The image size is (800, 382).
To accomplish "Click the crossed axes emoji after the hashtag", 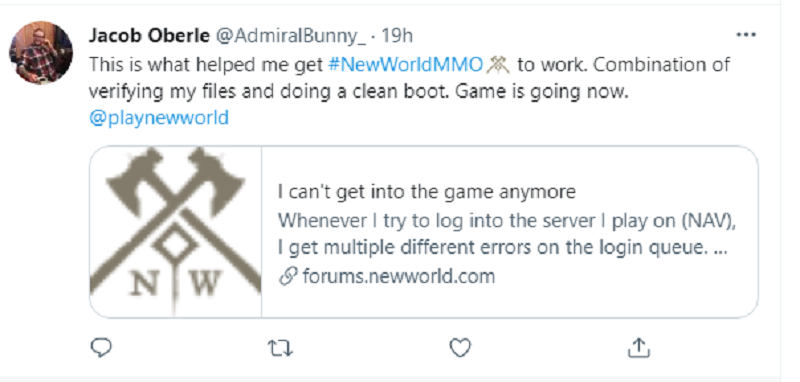I will pos(498,65).
